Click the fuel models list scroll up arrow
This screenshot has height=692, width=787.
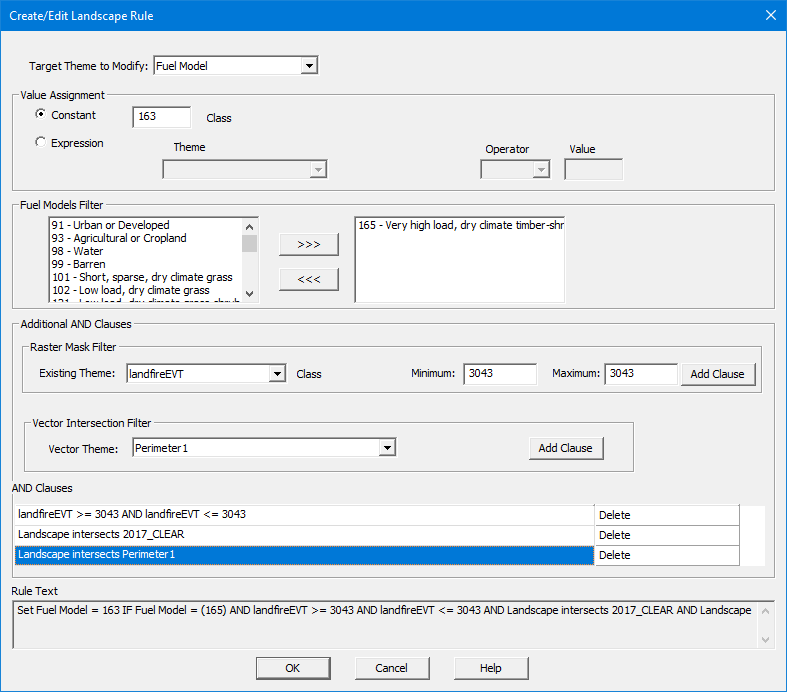pyautogui.click(x=249, y=227)
